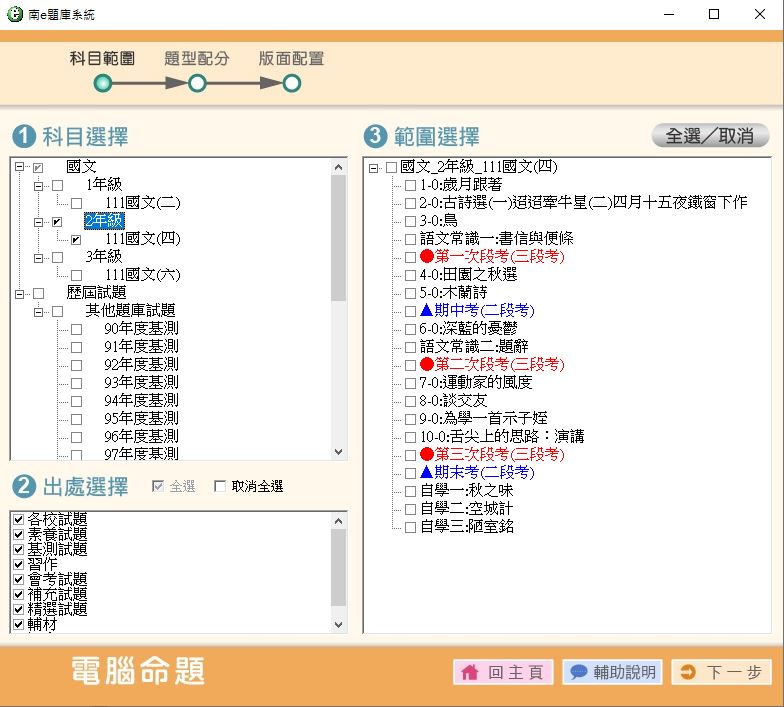Toggle the 國文 subject checkbox
This screenshot has width=784, height=707.
click(x=38, y=168)
